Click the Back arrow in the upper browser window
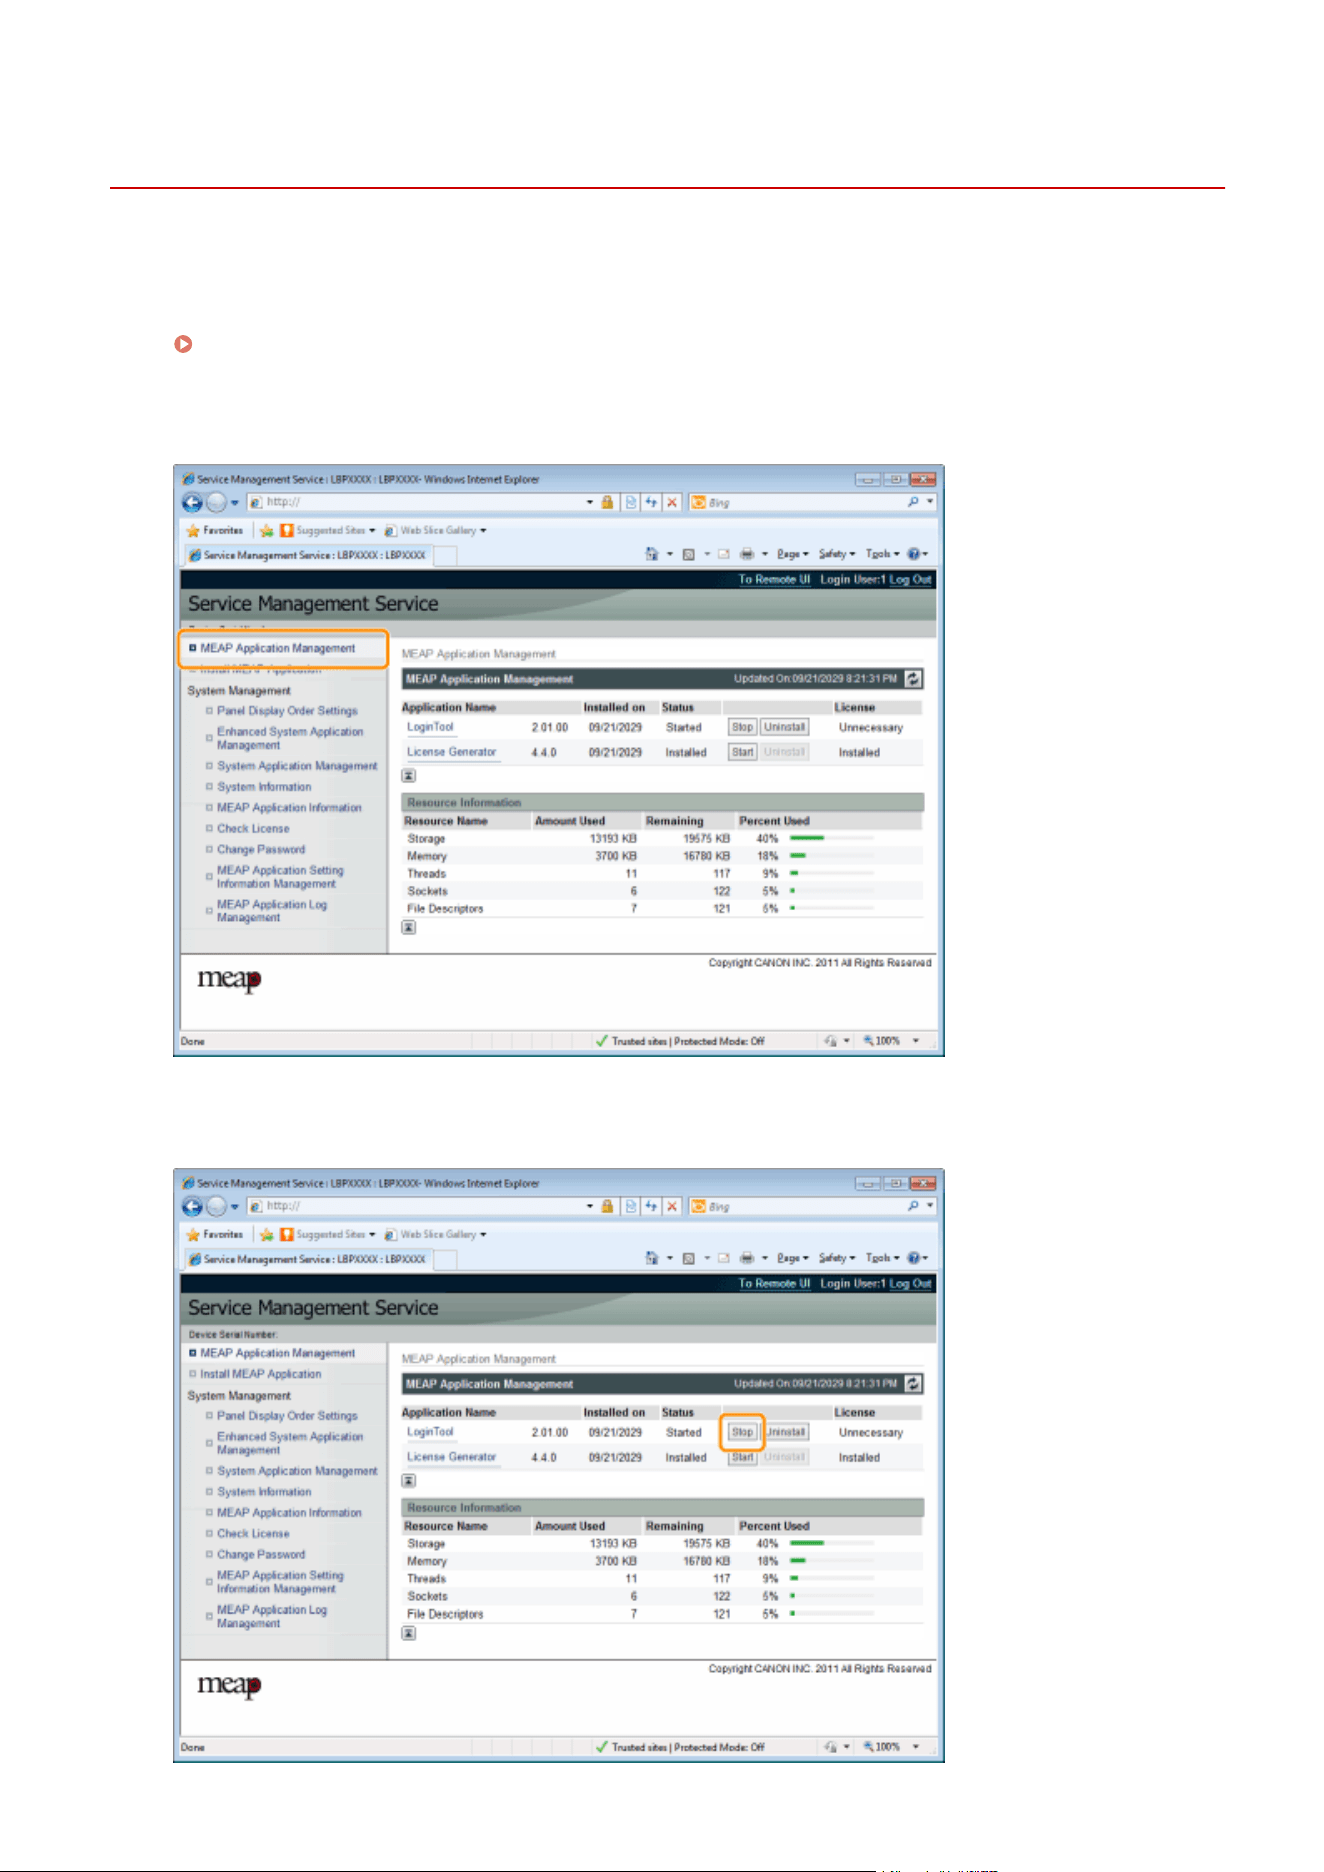The width and height of the screenshot is (1324, 1872). click(x=193, y=503)
